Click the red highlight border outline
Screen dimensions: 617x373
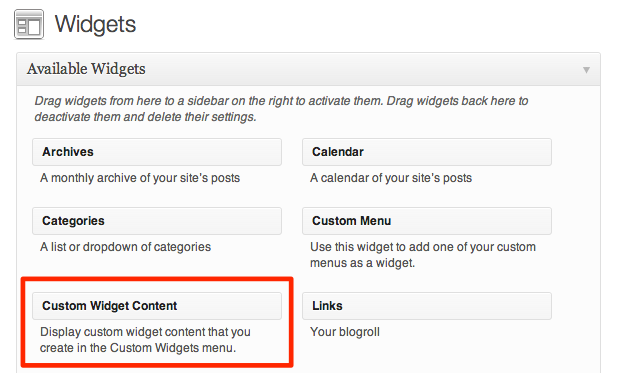coord(157,279)
